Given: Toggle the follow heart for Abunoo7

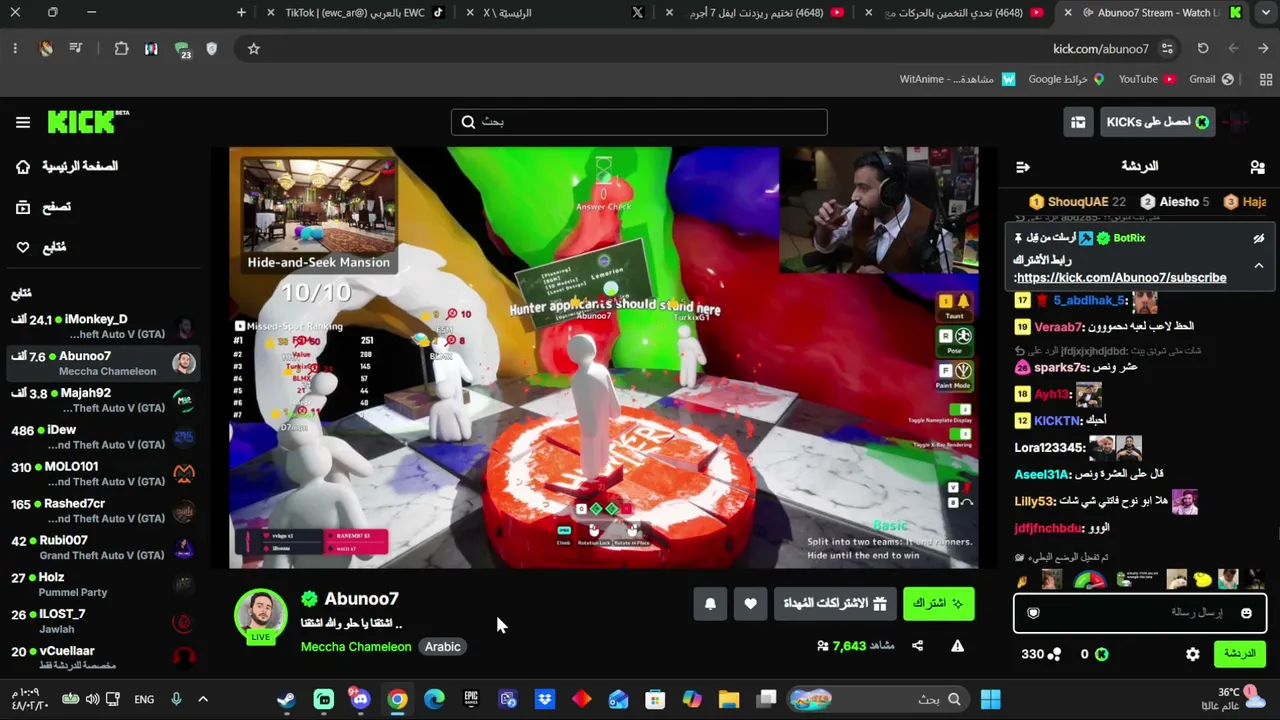Looking at the screenshot, I should pyautogui.click(x=750, y=603).
